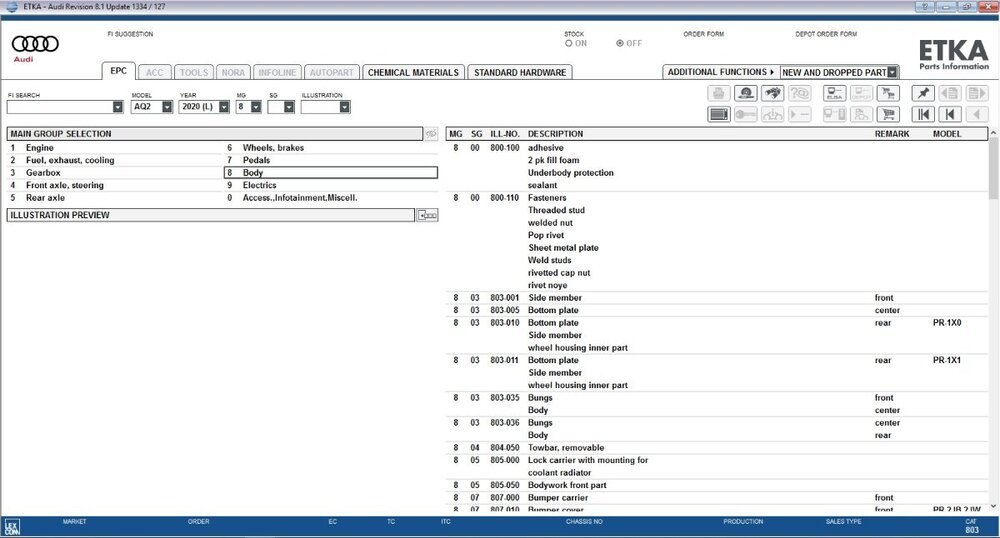Click the parts list scroll-down arrow
This screenshot has width=1000, height=538.
coord(993,506)
